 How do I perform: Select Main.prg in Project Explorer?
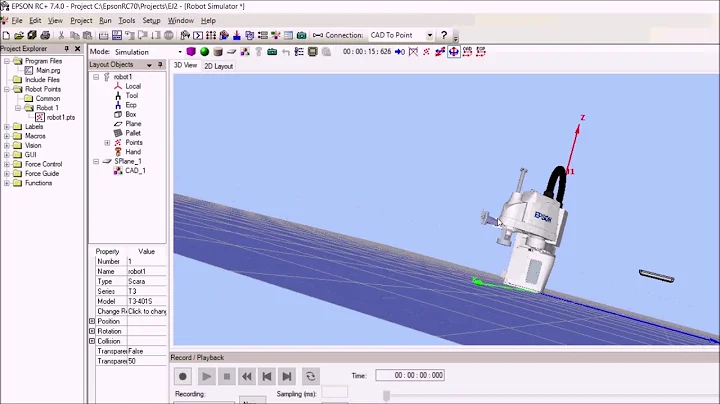pyautogui.click(x=48, y=70)
